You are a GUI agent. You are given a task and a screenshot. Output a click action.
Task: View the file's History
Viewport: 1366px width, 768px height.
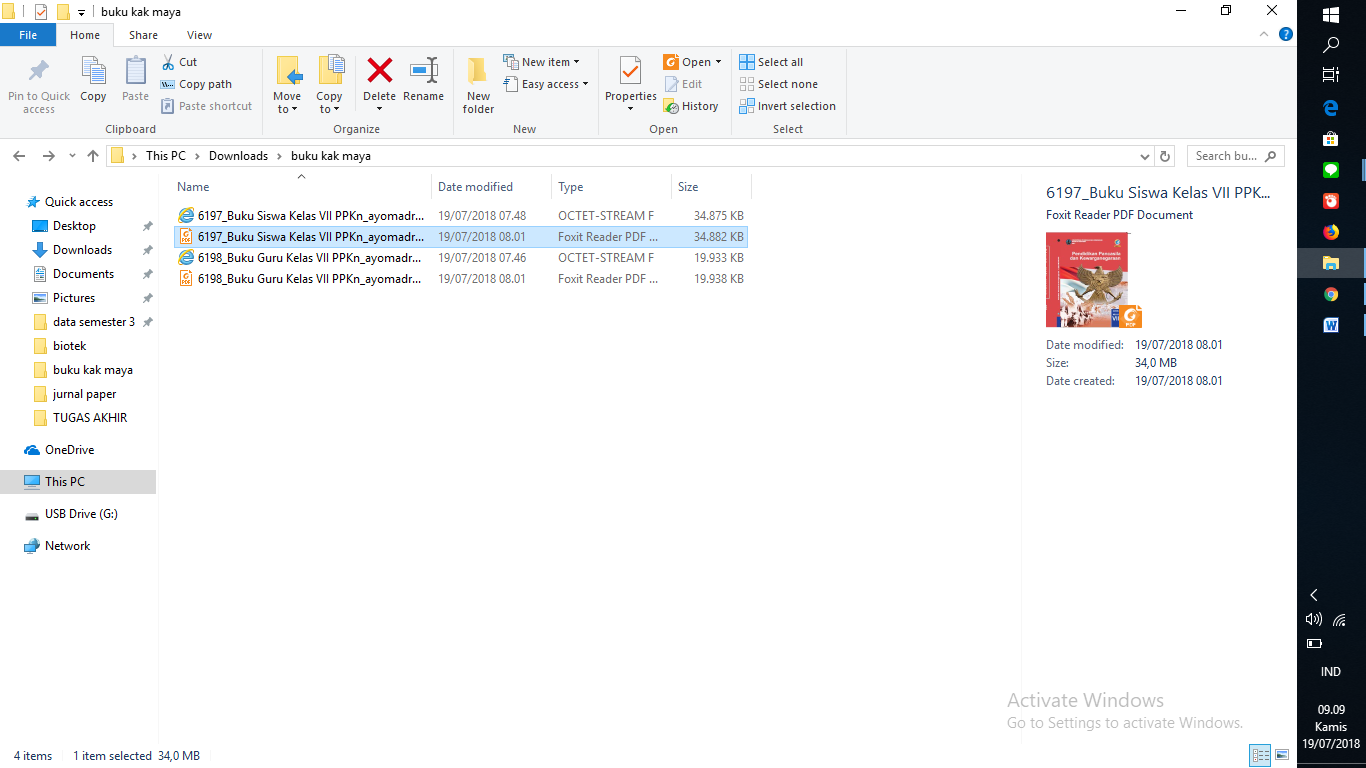(692, 105)
